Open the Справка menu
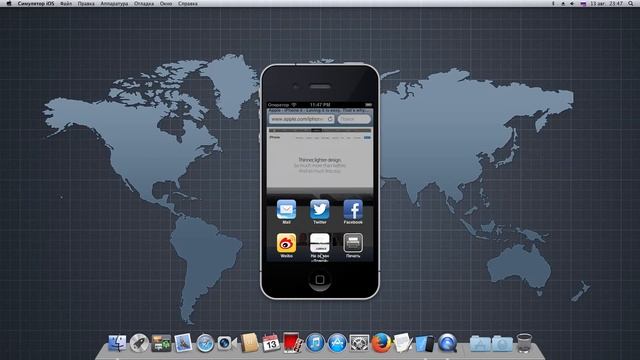640x360 pixels. click(188, 3)
